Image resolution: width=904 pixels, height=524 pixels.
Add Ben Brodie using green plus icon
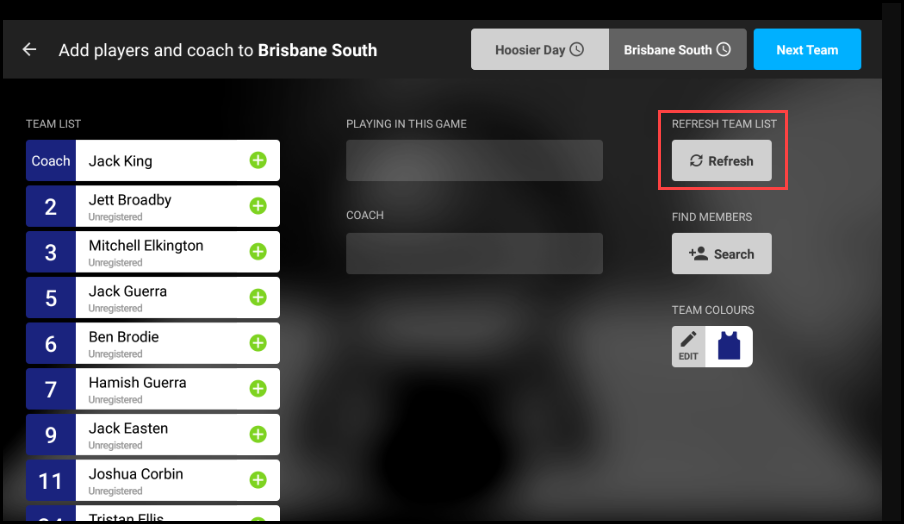258,343
